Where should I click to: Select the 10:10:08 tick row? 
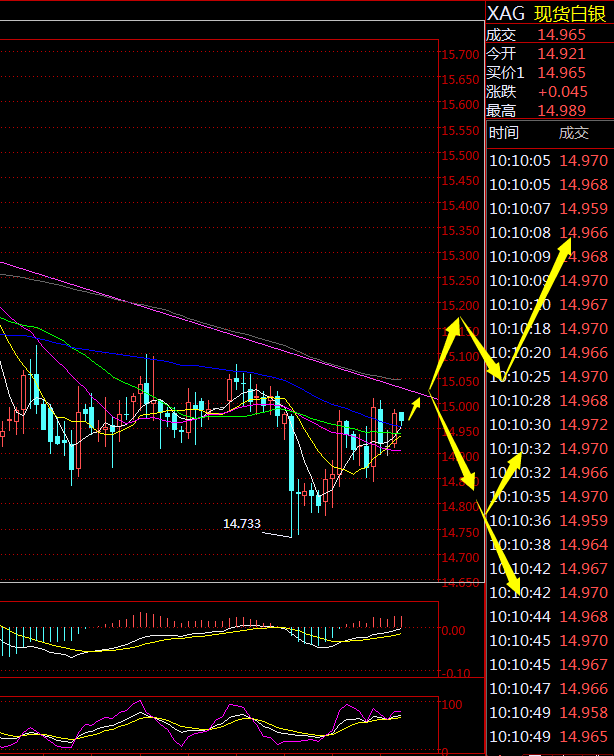[x=549, y=233]
